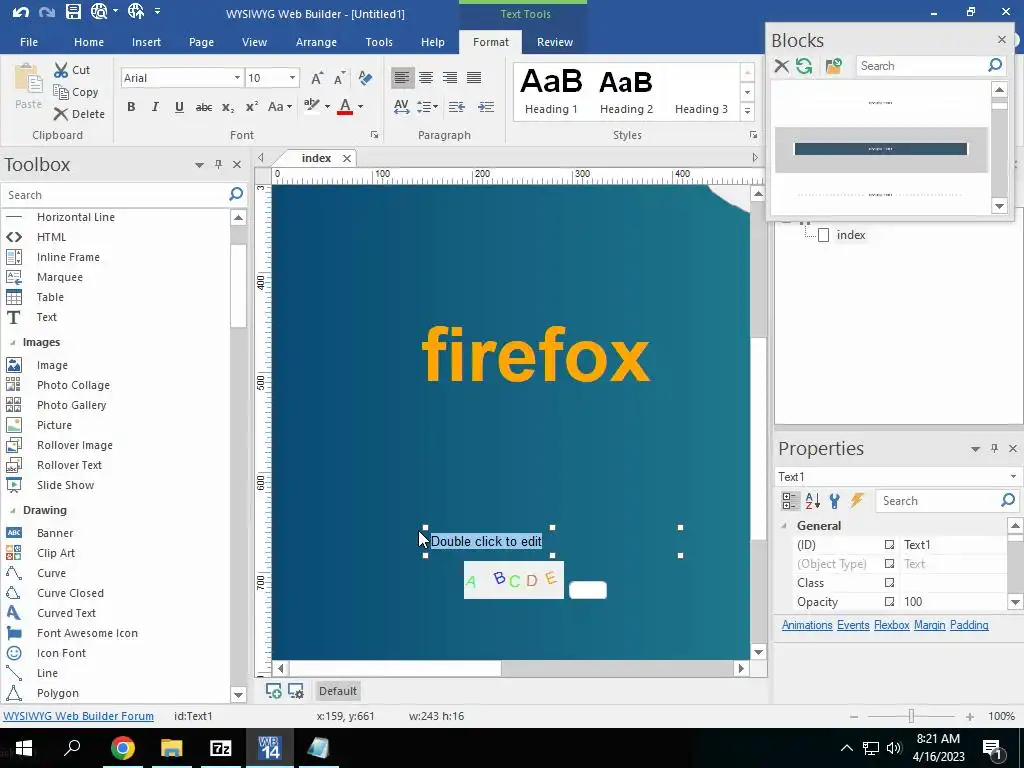Increase font size with grow icon
The width and height of the screenshot is (1024, 768).
click(x=317, y=78)
